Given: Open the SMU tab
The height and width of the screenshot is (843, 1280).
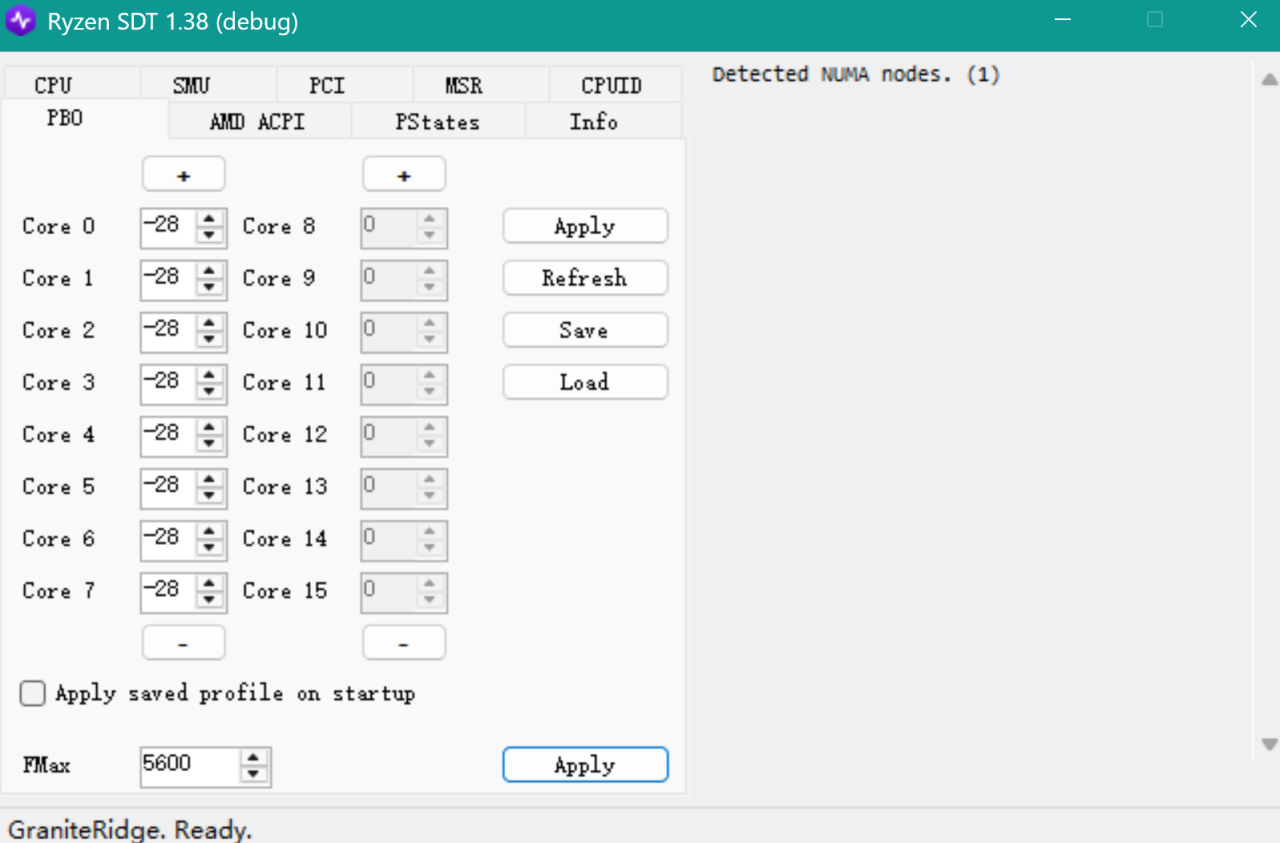Looking at the screenshot, I should point(208,85).
